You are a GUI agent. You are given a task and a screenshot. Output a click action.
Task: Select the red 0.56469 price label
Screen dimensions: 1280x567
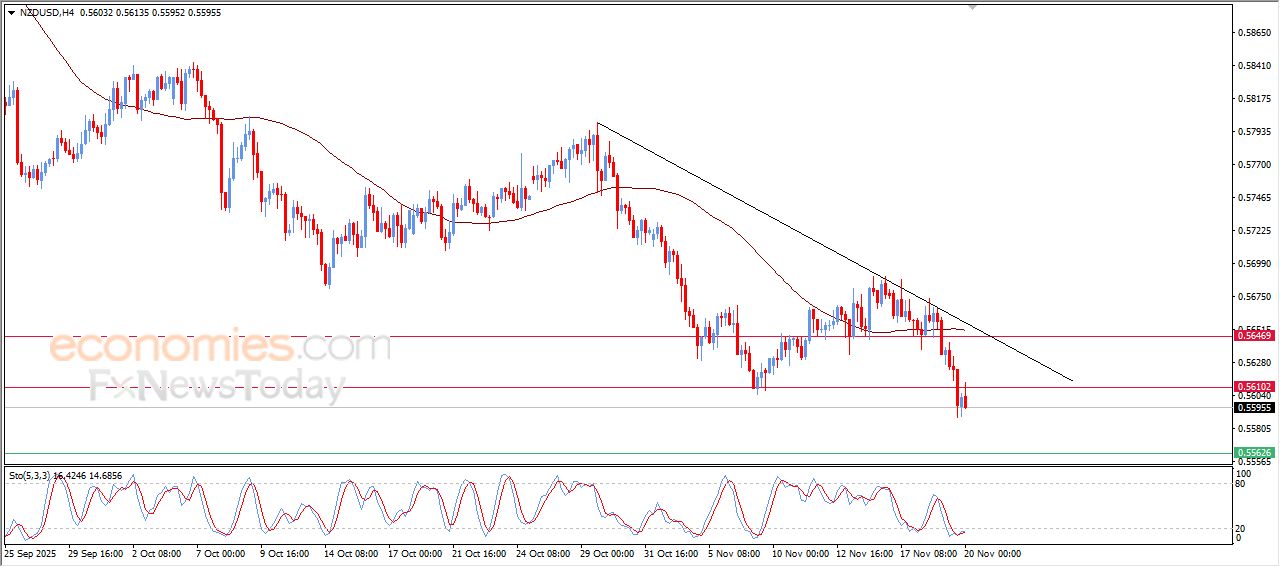tap(1254, 337)
